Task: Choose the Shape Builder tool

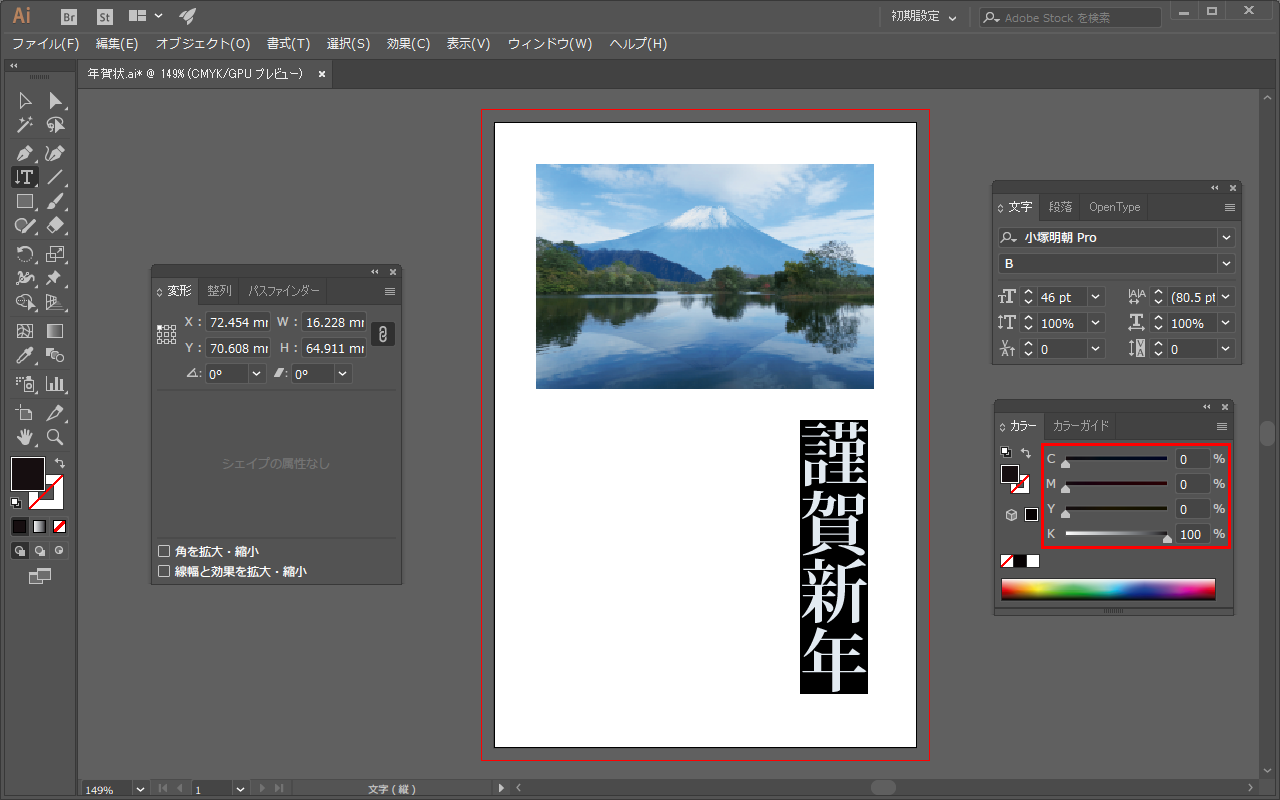Action: (25, 302)
